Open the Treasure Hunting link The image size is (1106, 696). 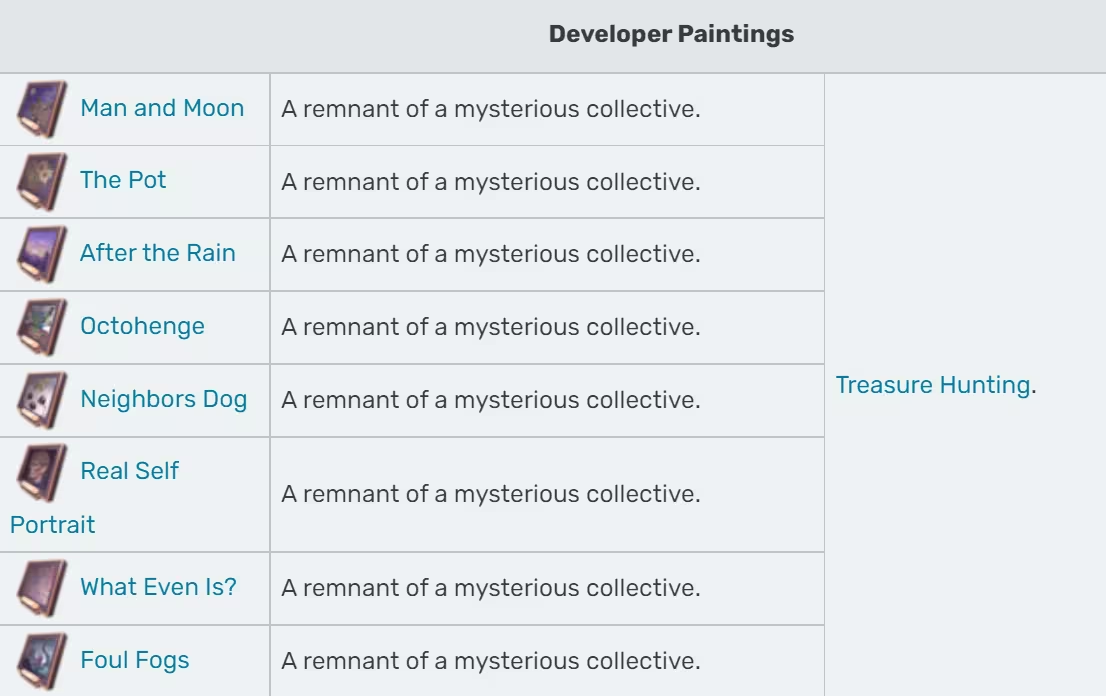933,385
